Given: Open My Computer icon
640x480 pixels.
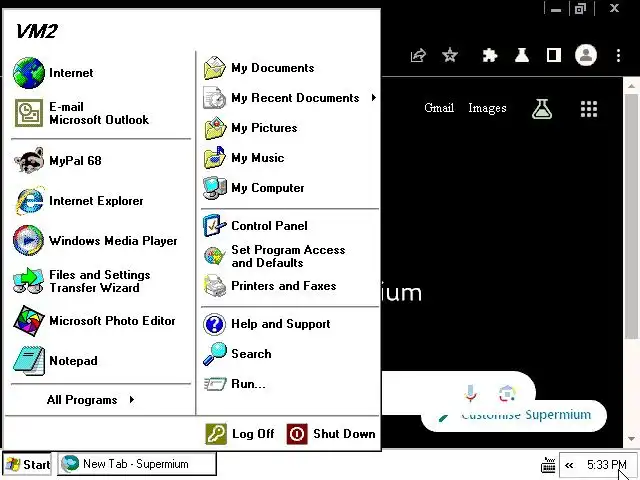Looking at the screenshot, I should pyautogui.click(x=215, y=188).
